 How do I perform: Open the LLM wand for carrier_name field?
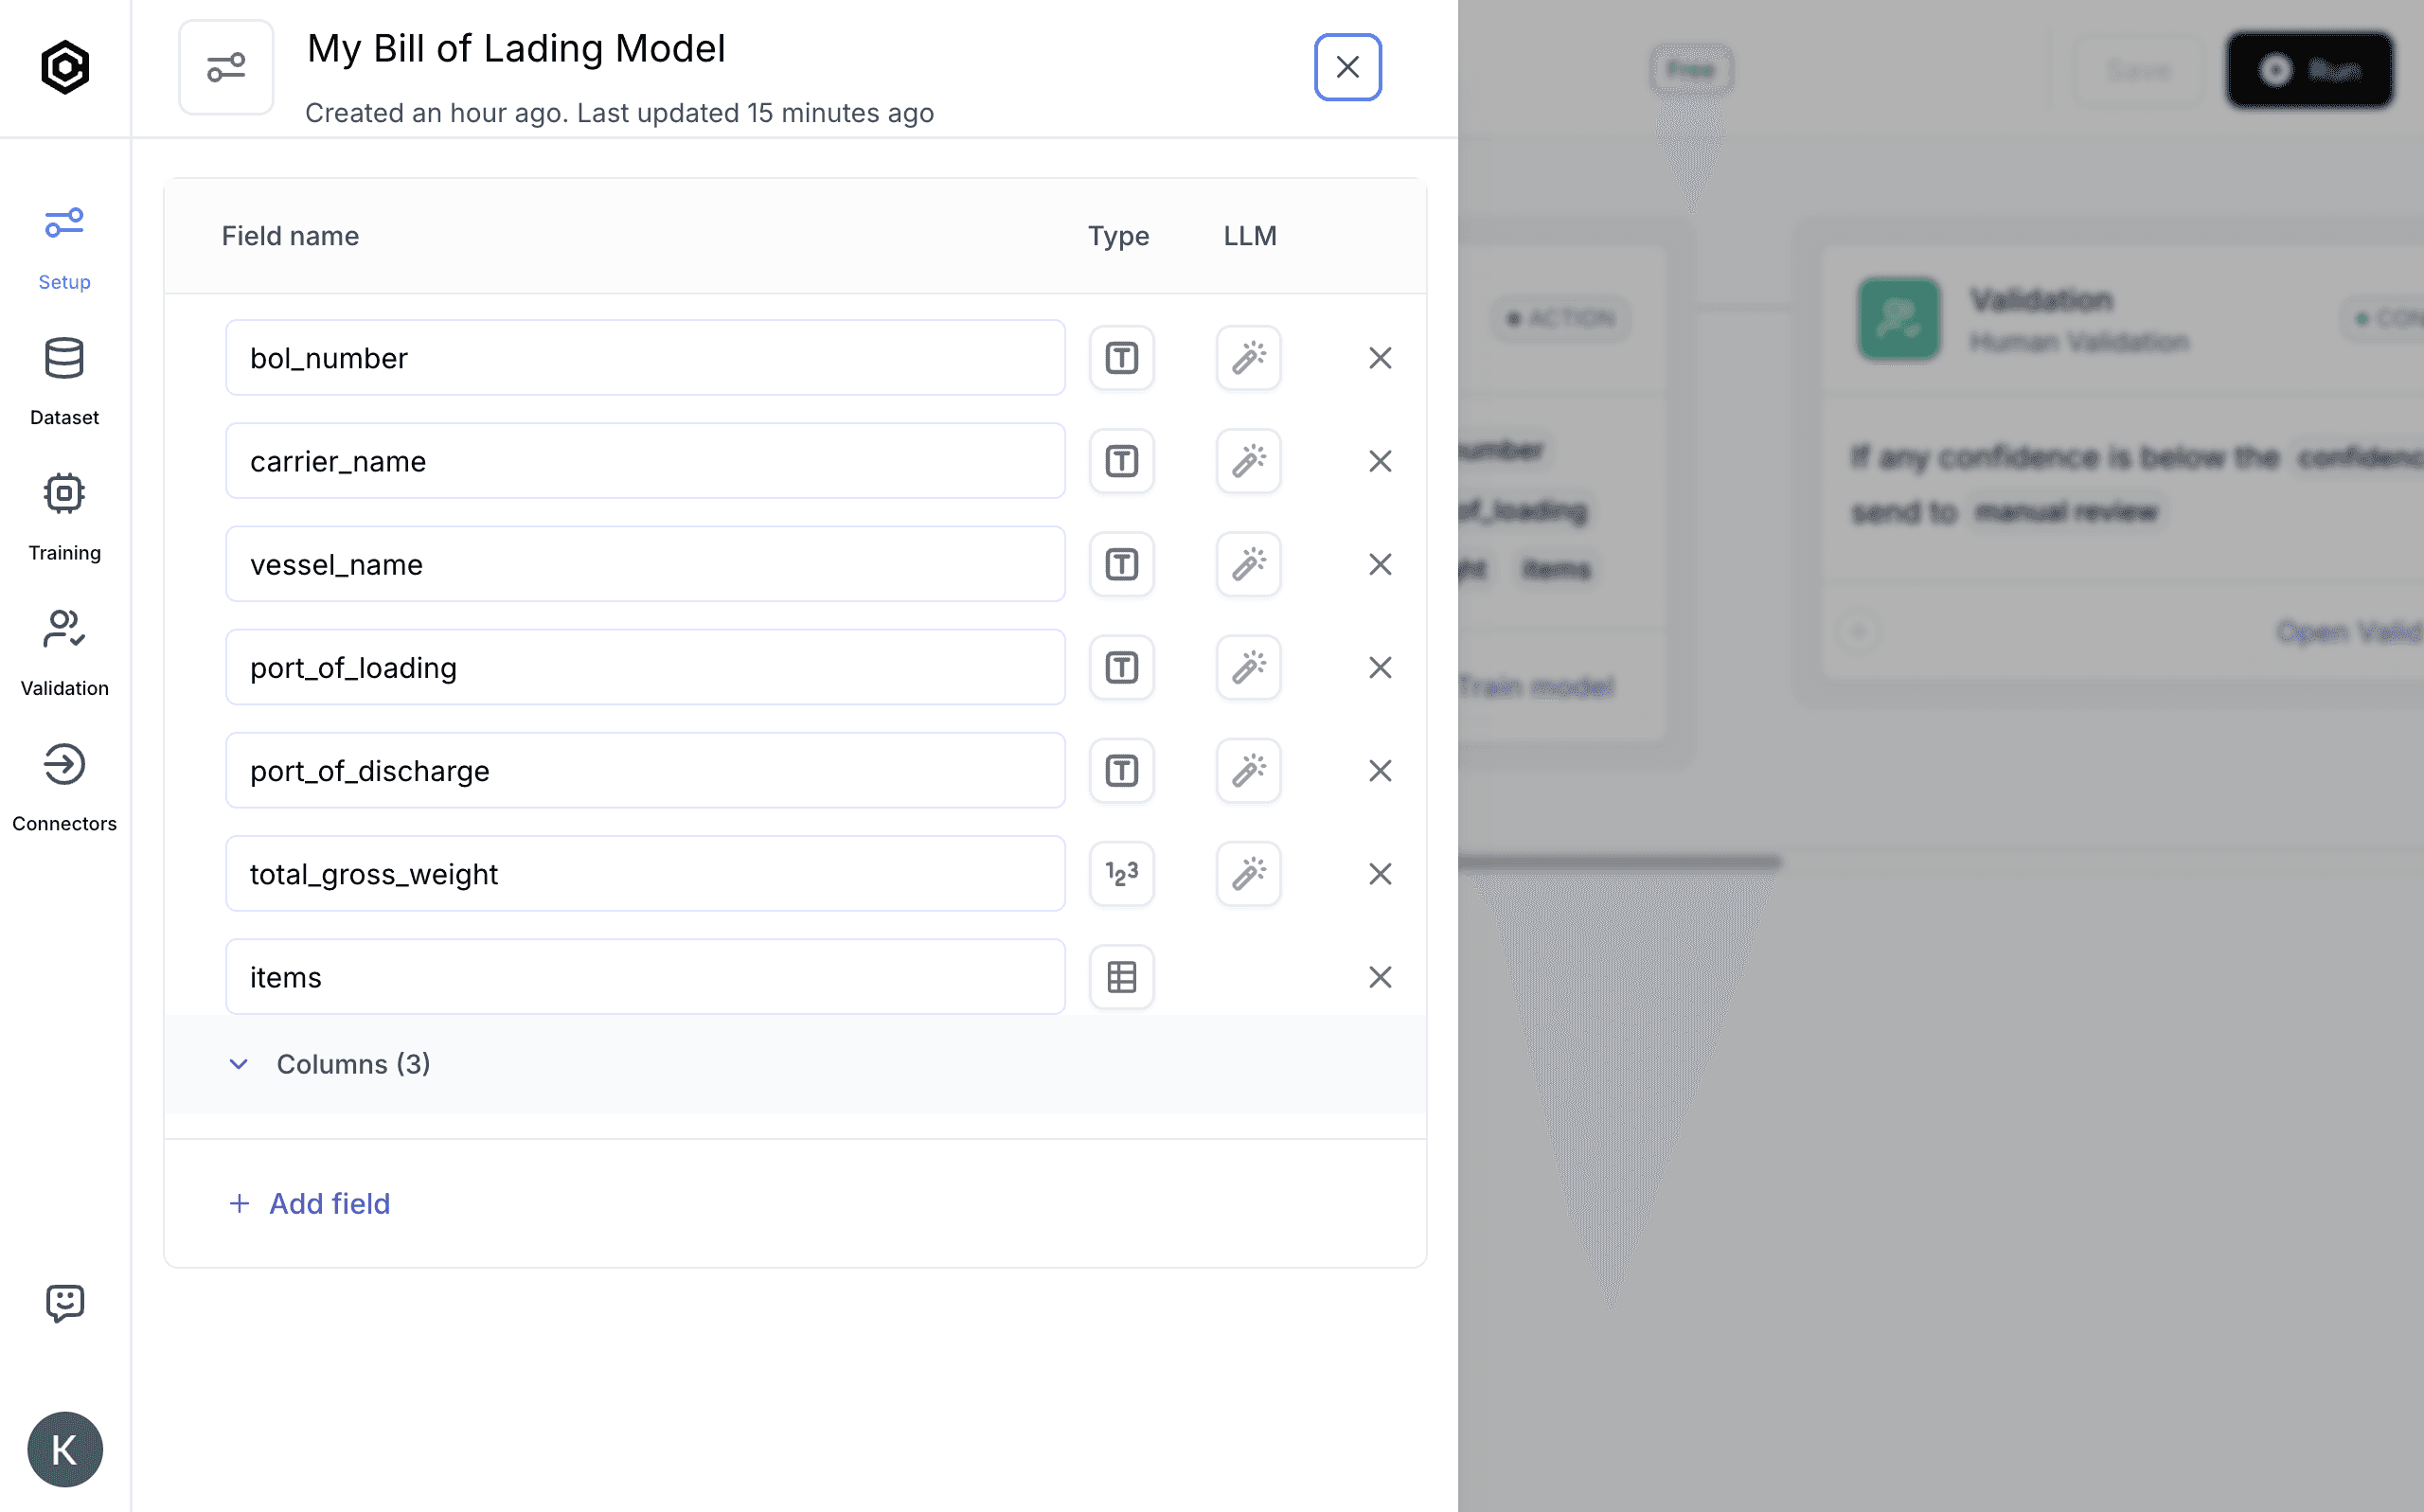[x=1248, y=461]
